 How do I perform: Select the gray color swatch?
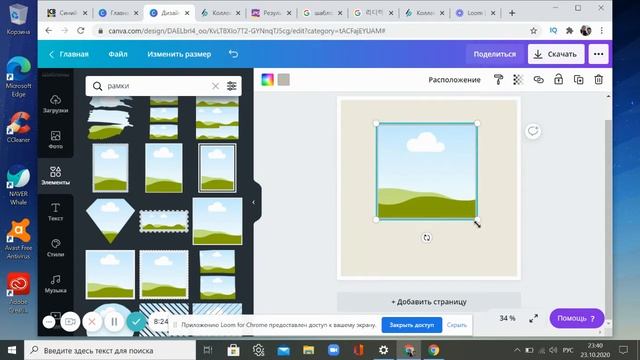click(x=284, y=80)
